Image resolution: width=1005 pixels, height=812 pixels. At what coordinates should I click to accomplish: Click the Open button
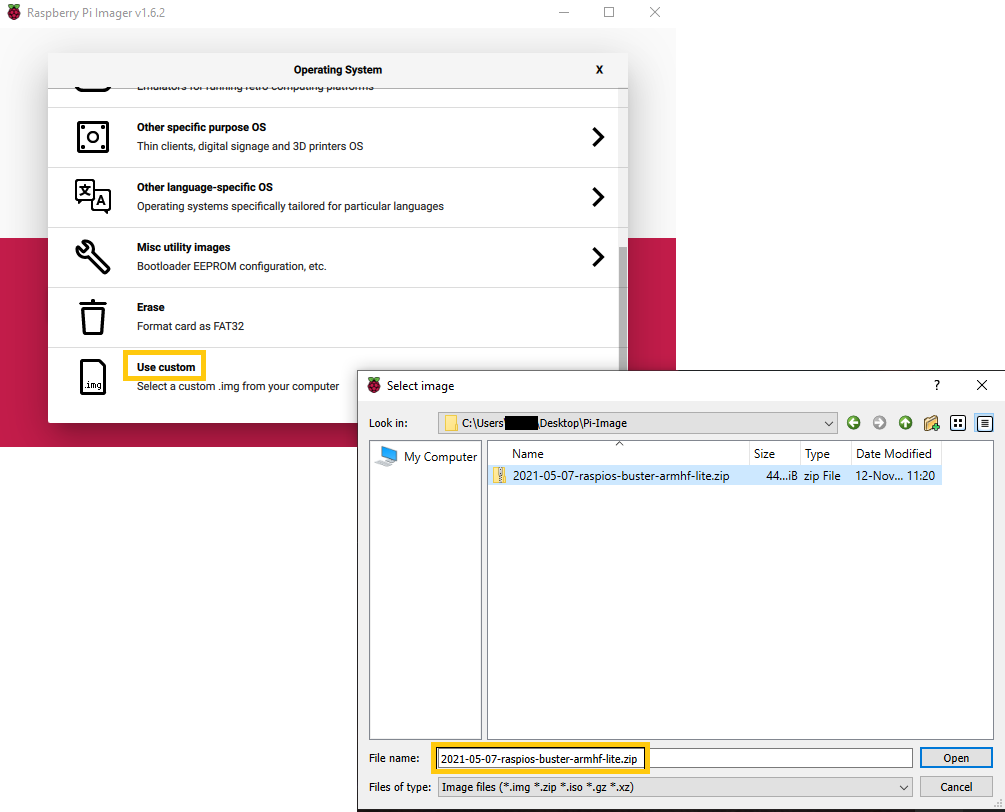point(956,758)
